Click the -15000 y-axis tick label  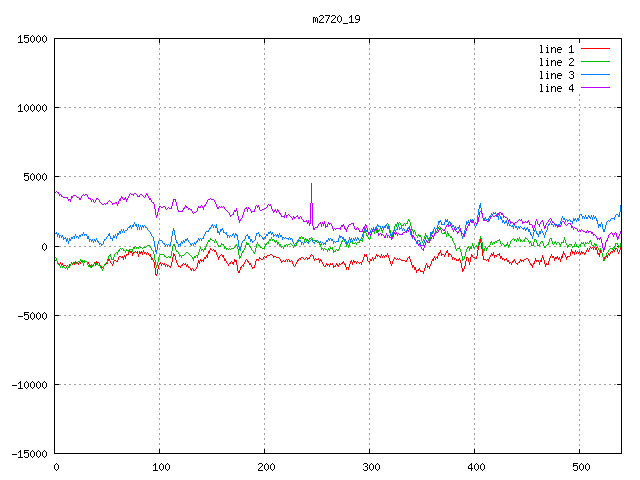pos(28,453)
